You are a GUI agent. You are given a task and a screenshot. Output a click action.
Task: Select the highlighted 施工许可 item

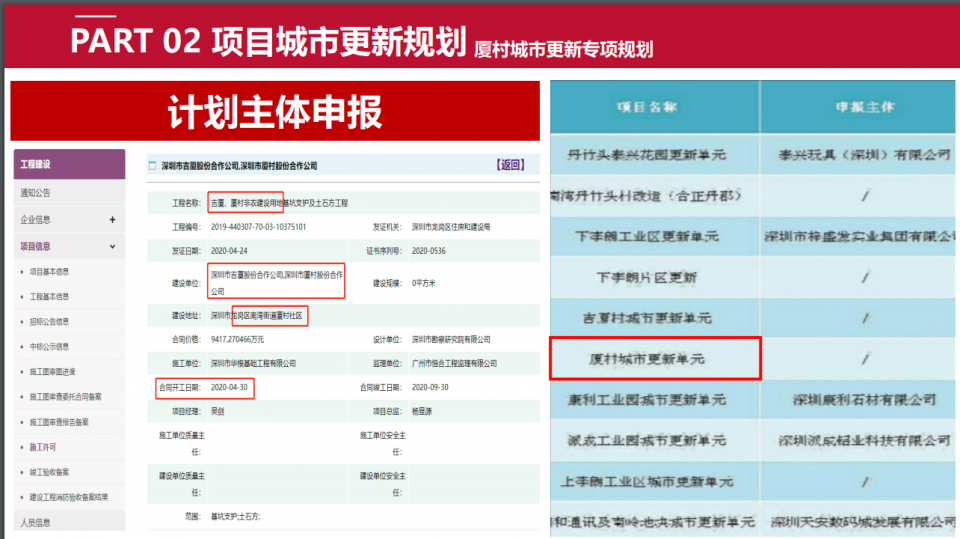pyautogui.click(x=43, y=447)
